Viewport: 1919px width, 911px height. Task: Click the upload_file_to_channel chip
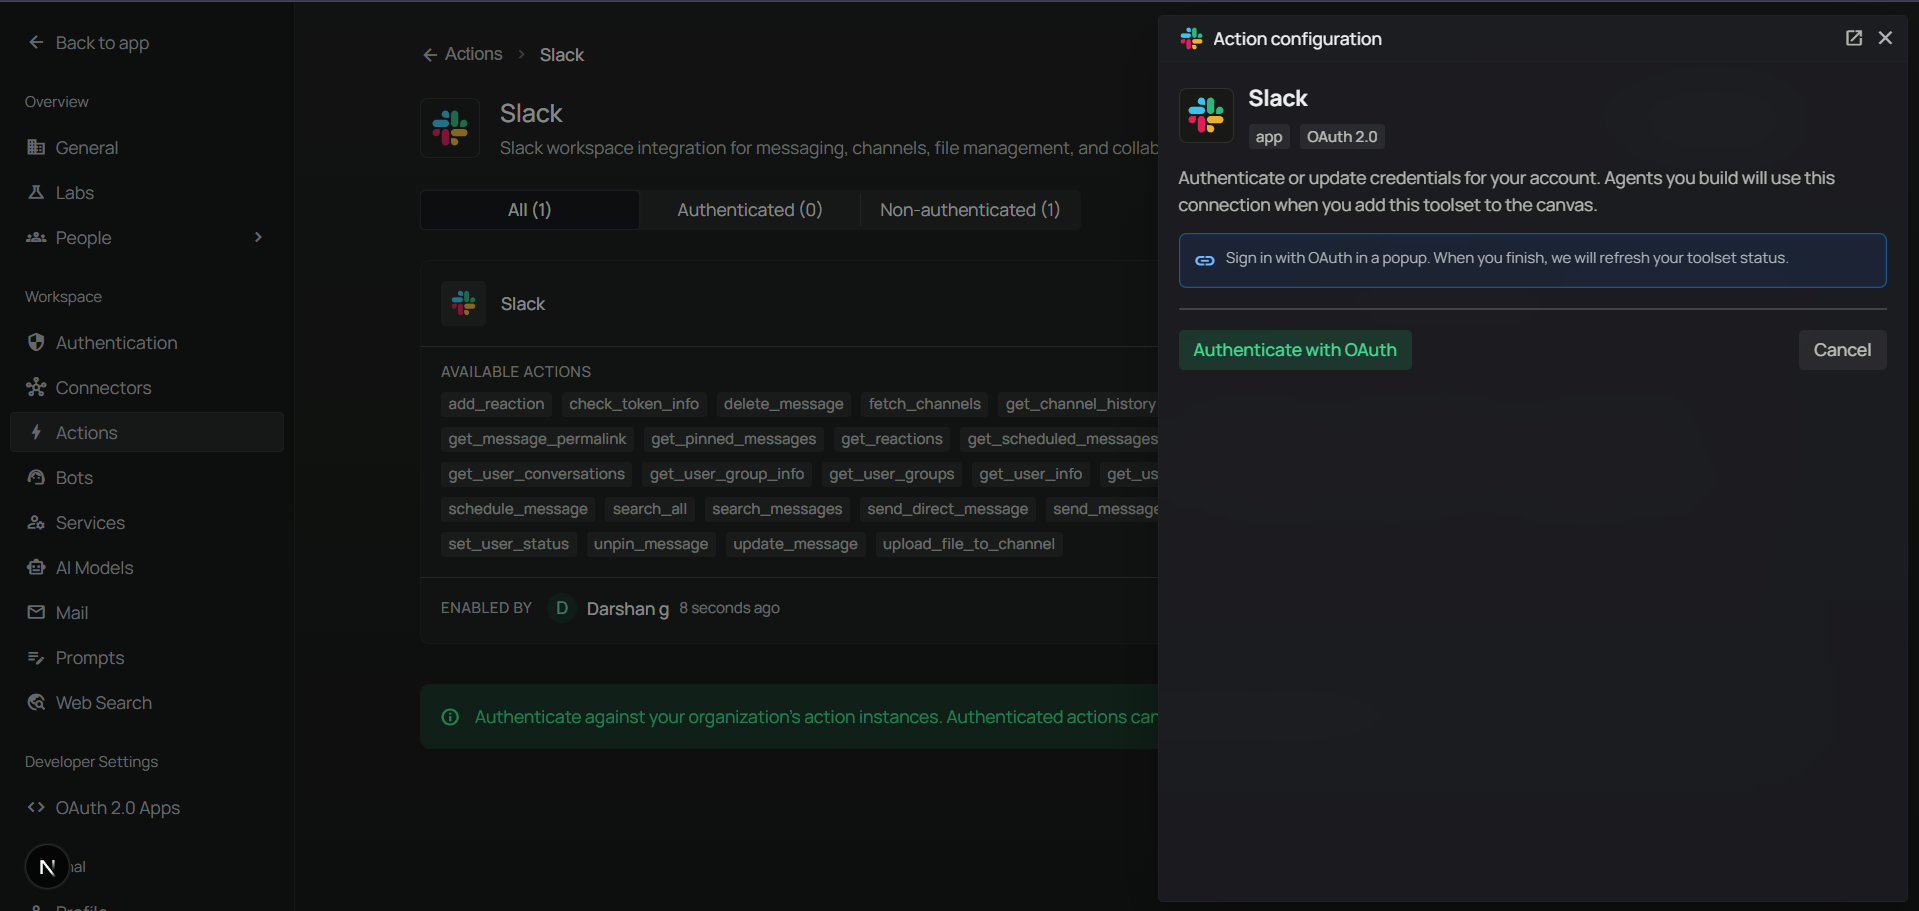pyautogui.click(x=969, y=544)
